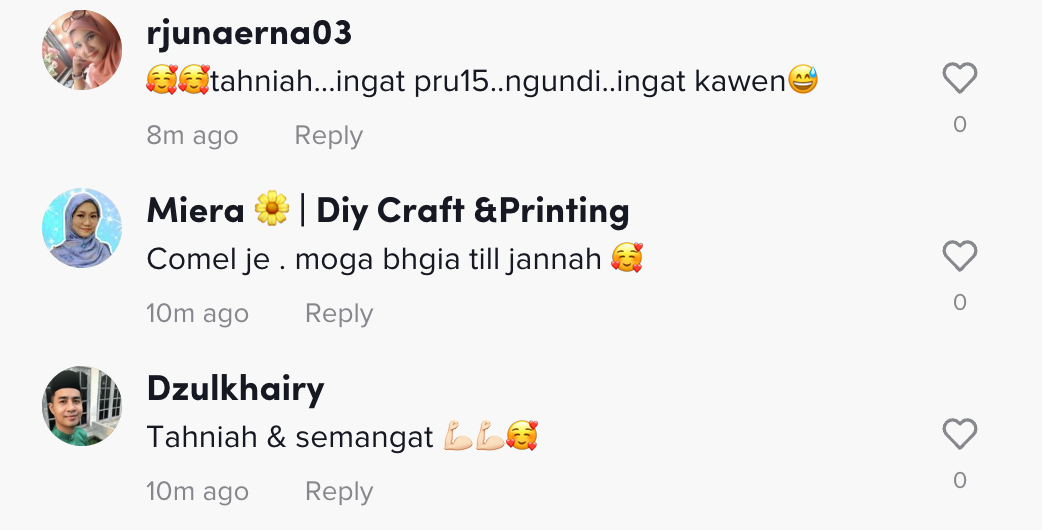This screenshot has width=1042, height=530.
Task: Click Dzulkhairy's 10m ago timestamp
Action: pyautogui.click(x=197, y=491)
